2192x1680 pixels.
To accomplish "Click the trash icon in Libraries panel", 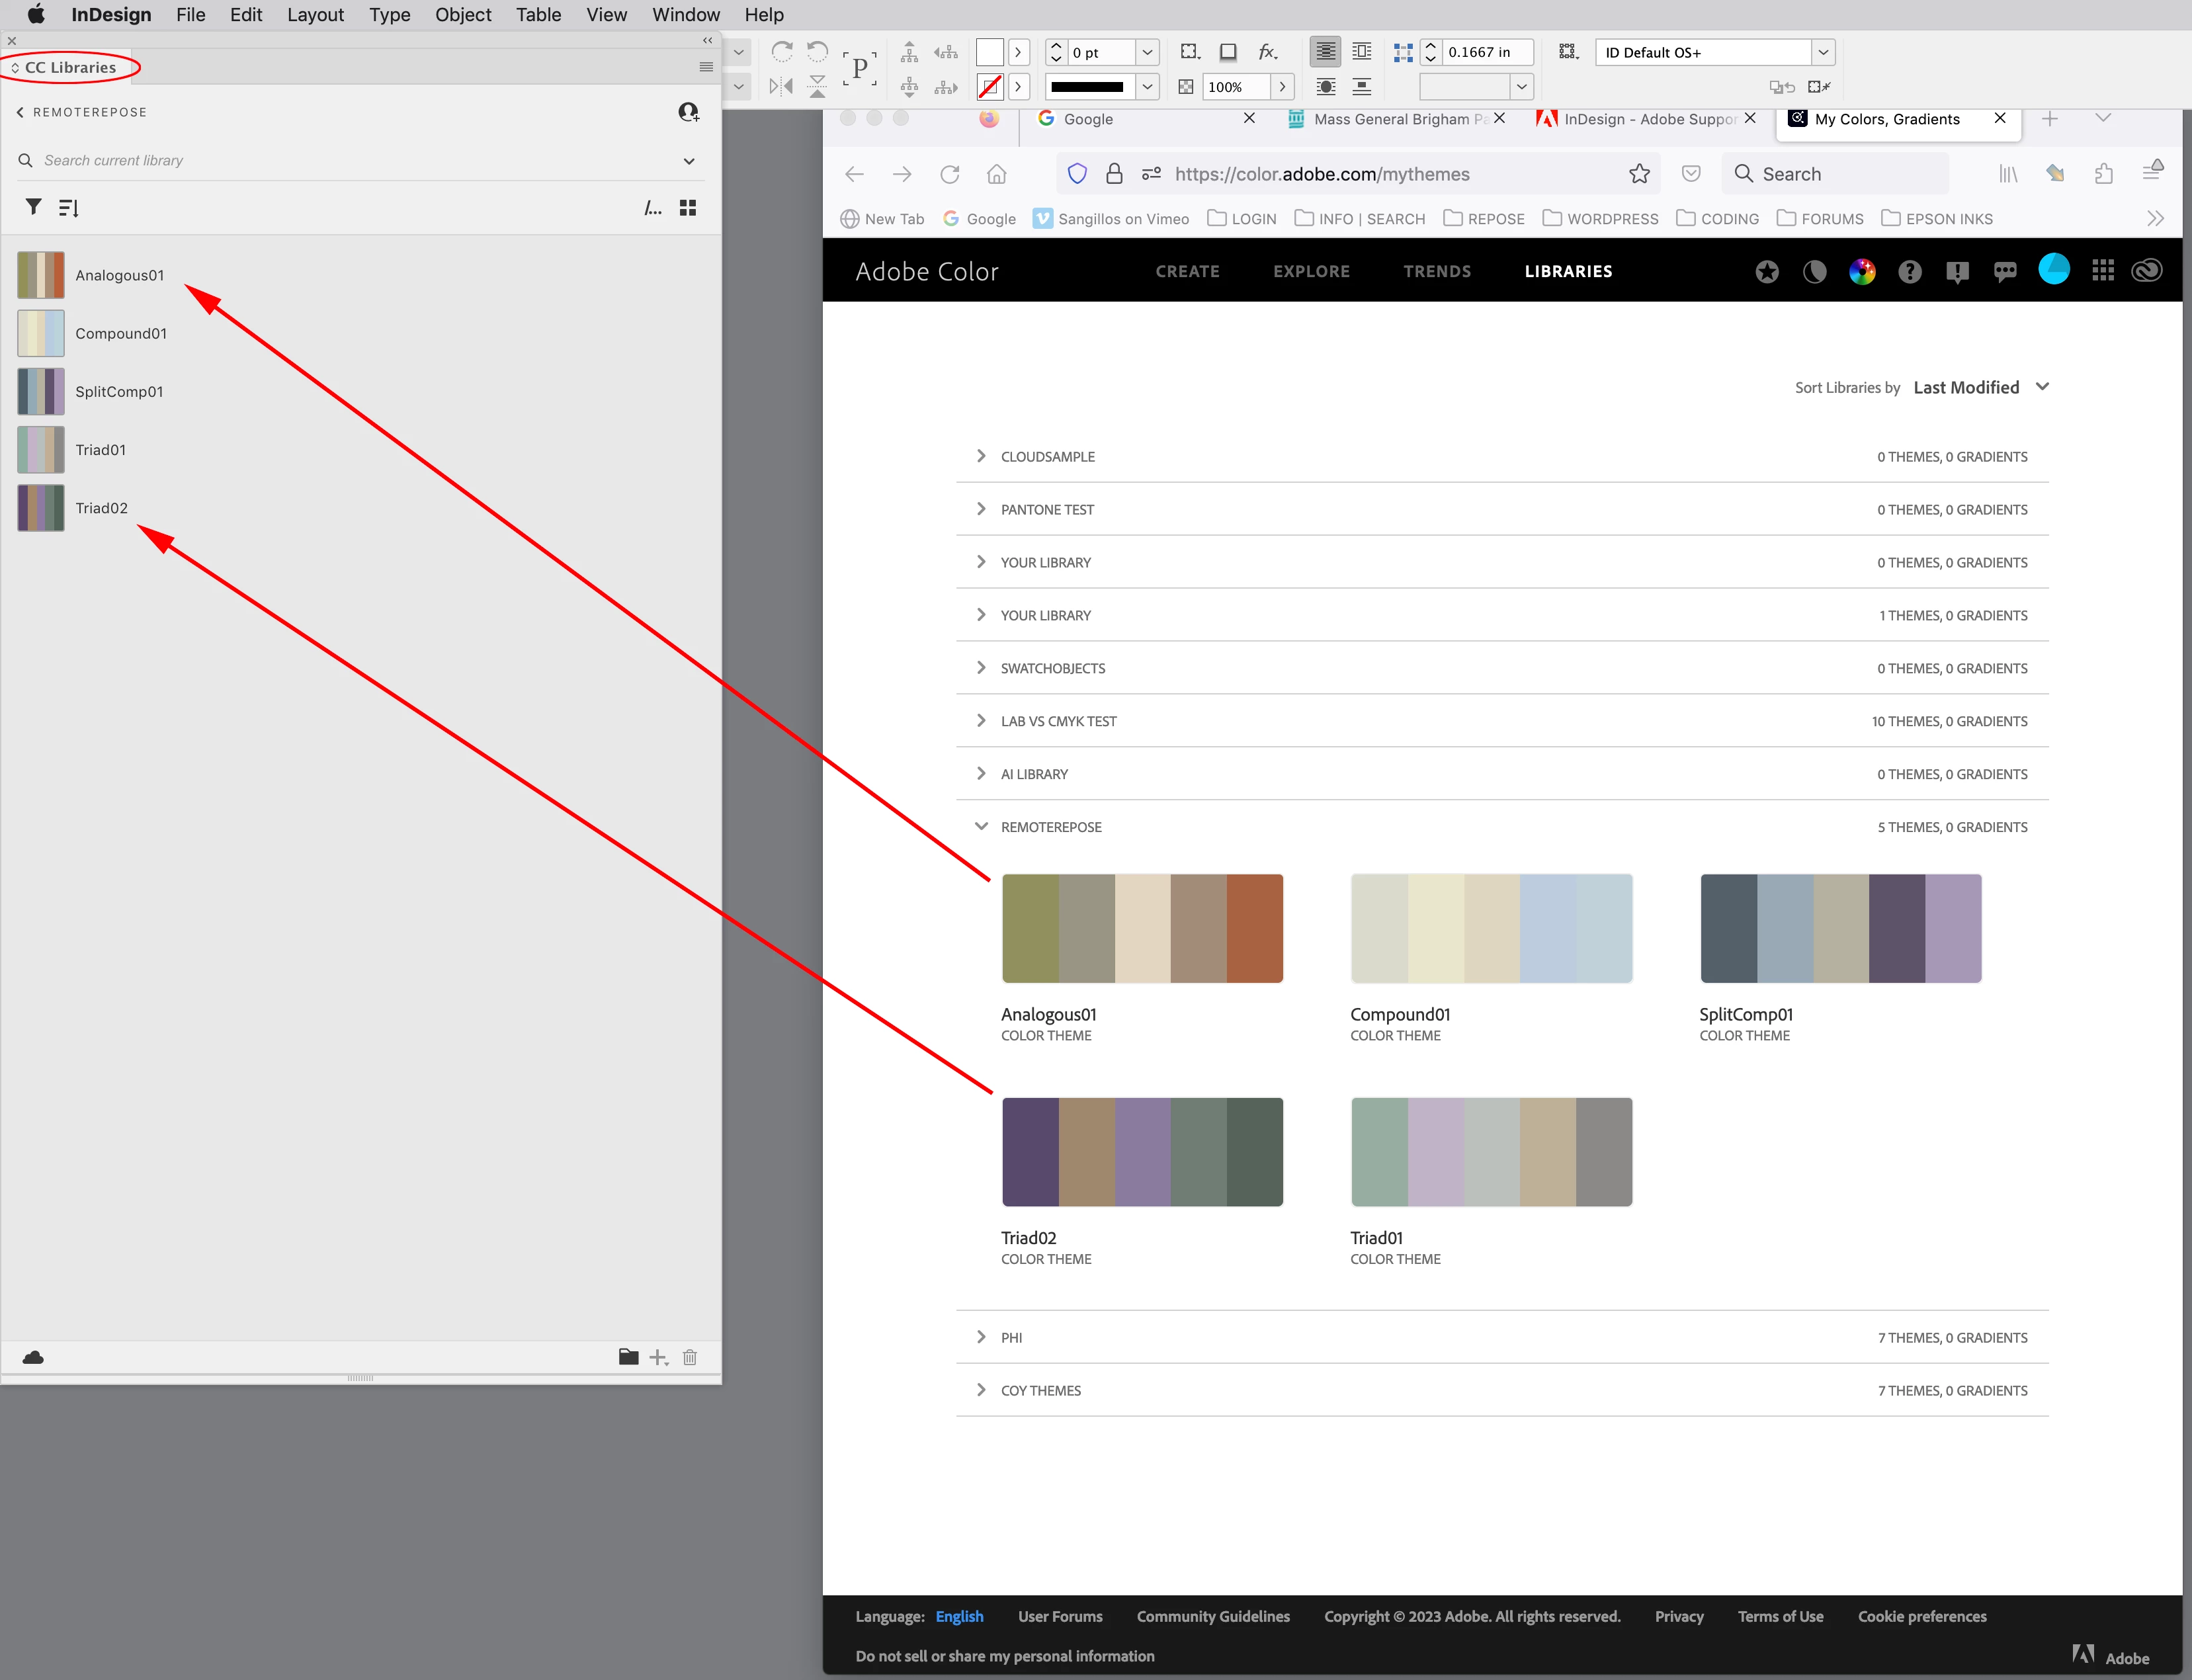I will pos(690,1357).
